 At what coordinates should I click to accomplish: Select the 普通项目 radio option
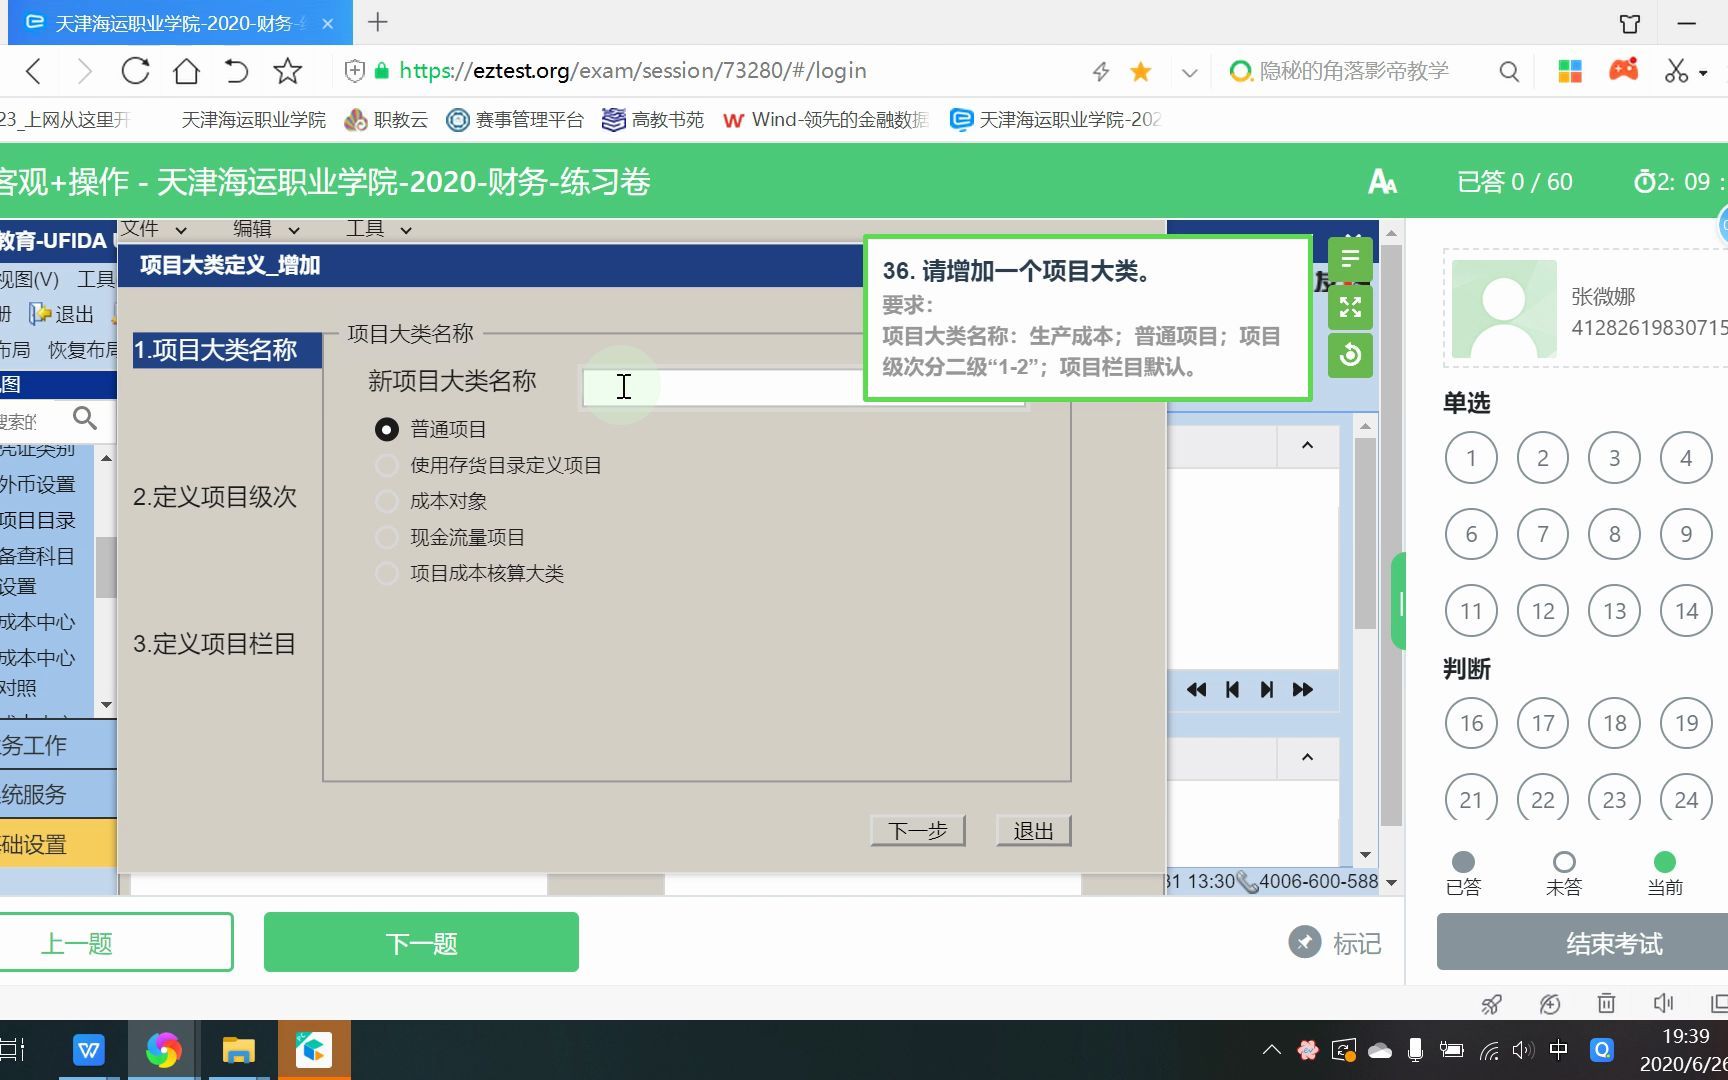tap(387, 429)
